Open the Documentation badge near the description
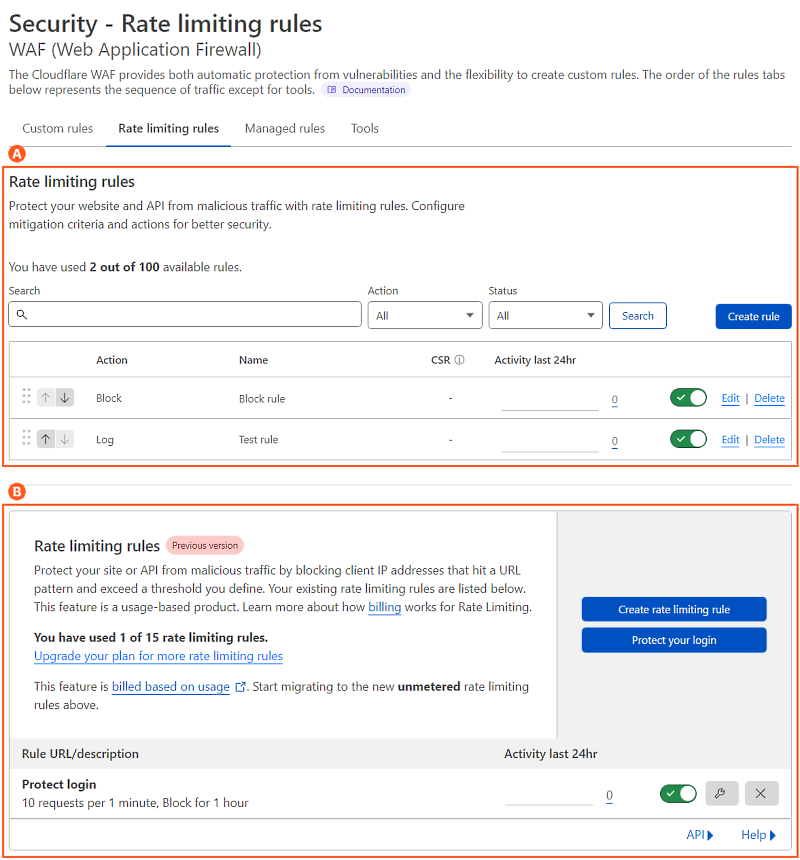Screen dimensions: 800x860 (x=365, y=90)
